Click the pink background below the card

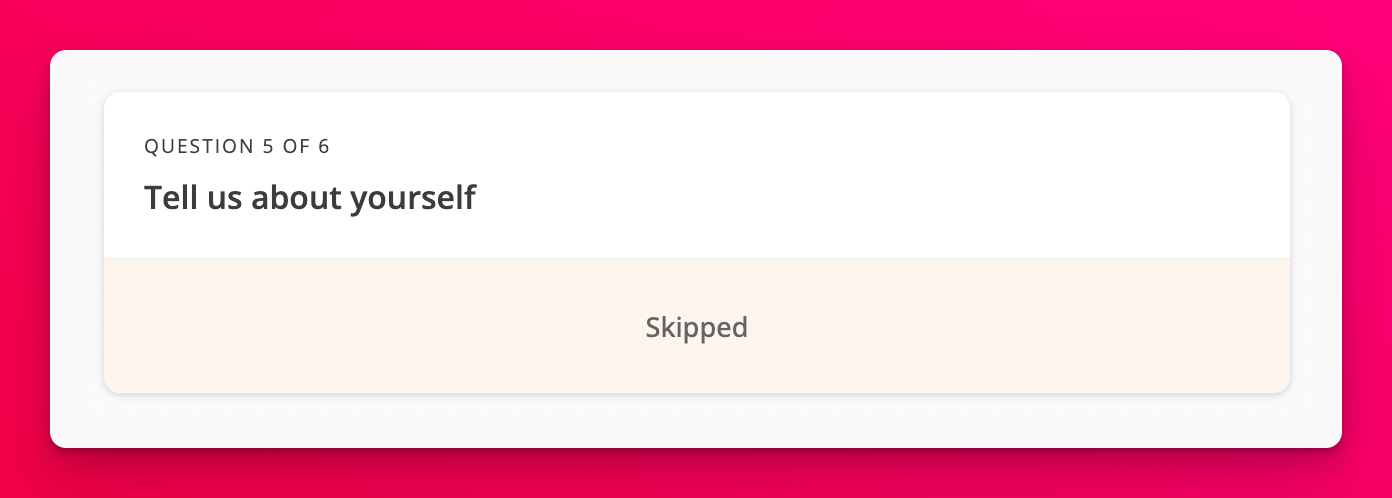[696, 474]
